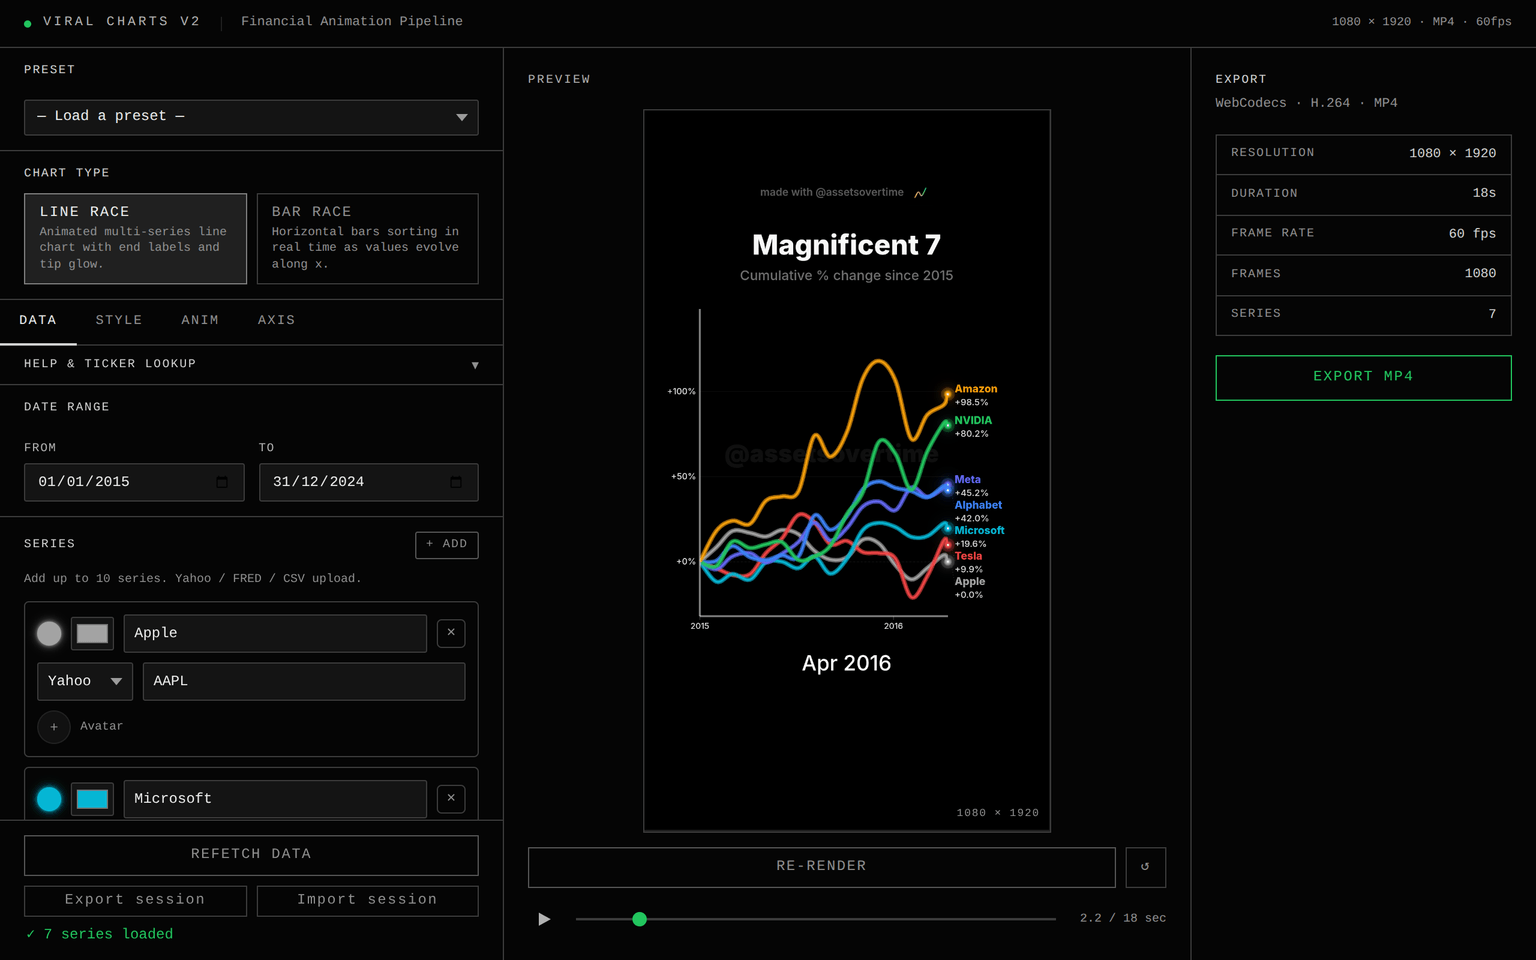The width and height of the screenshot is (1536, 960).
Task: Click the chart preview canvas
Action: tap(847, 471)
